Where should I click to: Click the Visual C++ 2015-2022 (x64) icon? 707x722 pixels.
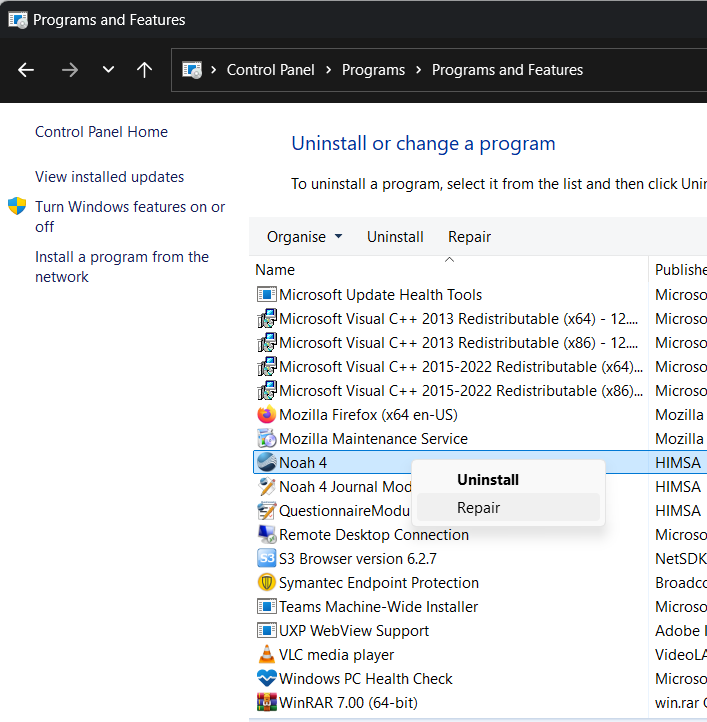[x=266, y=367]
